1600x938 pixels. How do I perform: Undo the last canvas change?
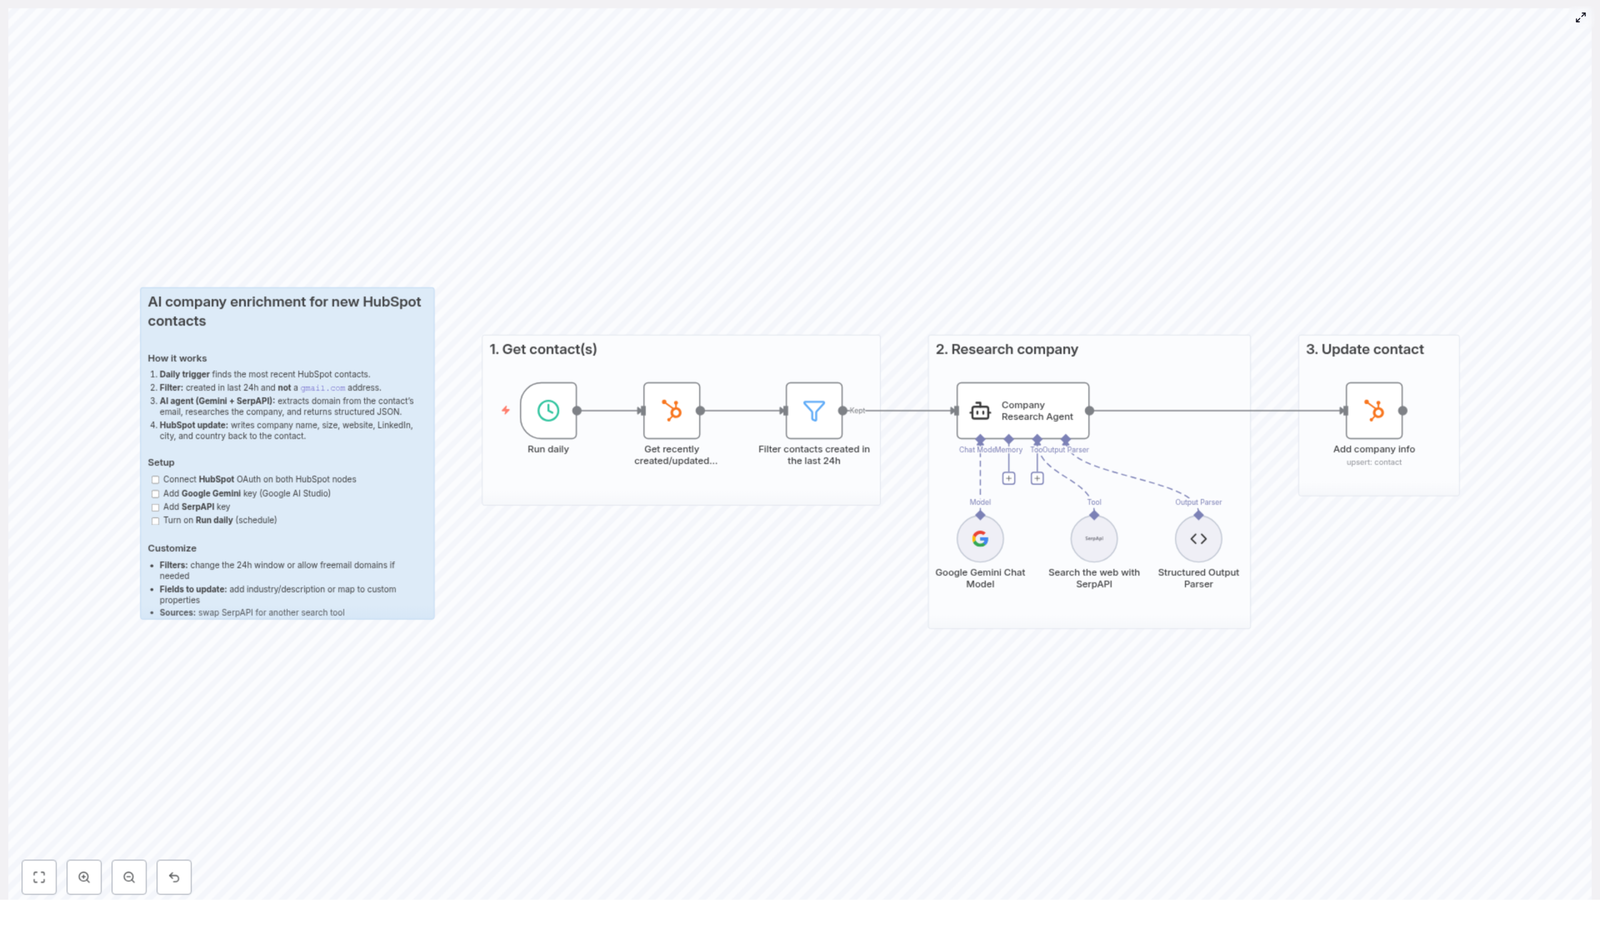[x=174, y=877]
